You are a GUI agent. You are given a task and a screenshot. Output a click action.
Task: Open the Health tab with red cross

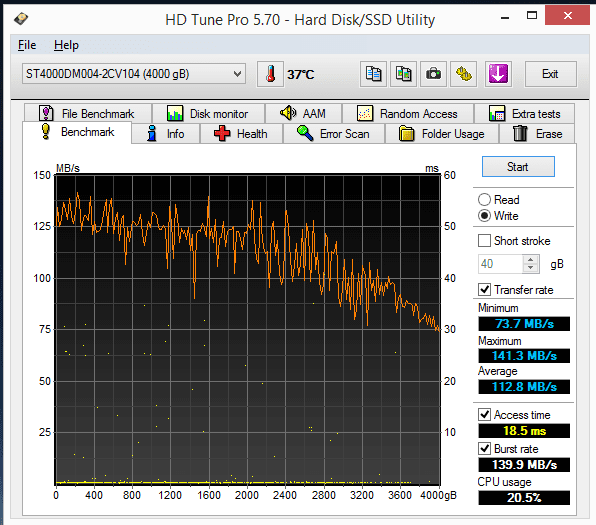click(241, 134)
